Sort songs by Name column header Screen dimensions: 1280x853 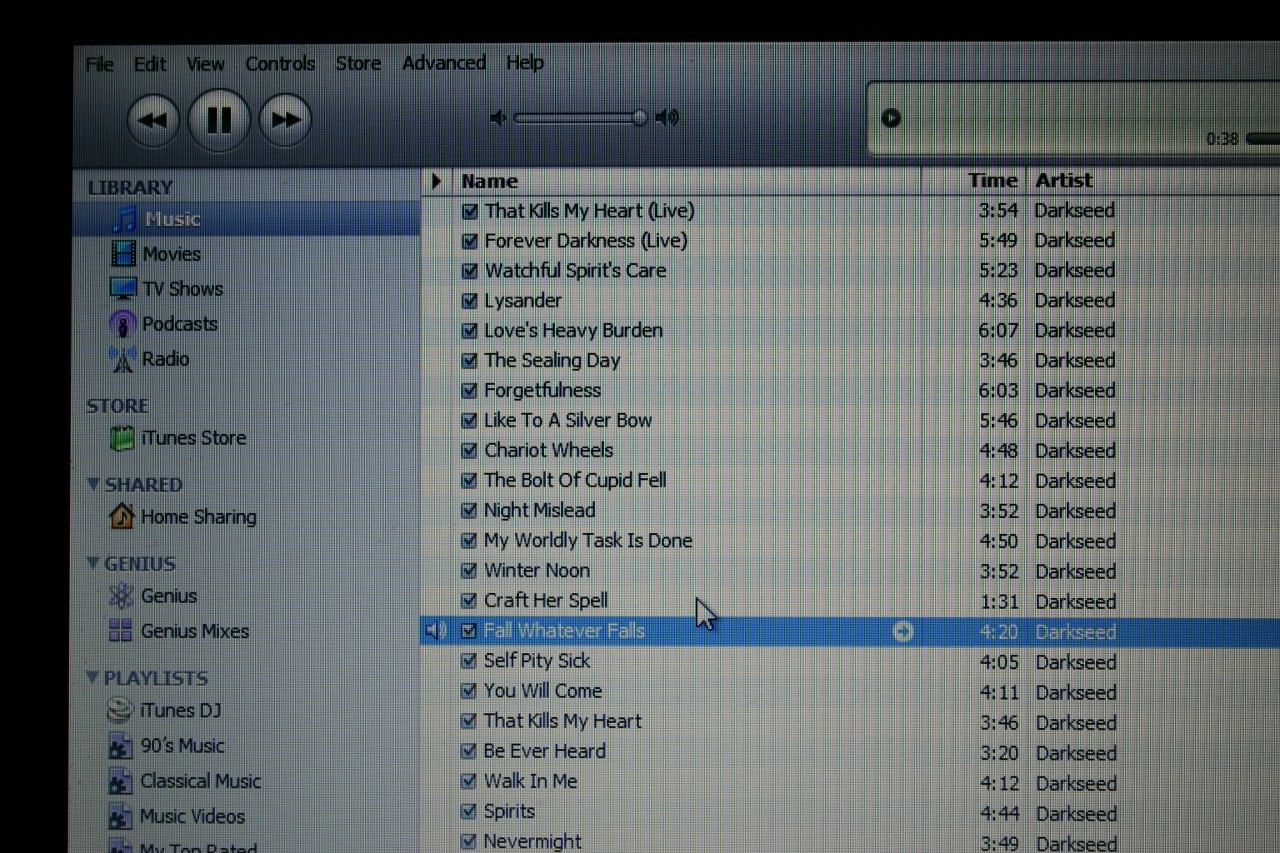click(x=687, y=181)
